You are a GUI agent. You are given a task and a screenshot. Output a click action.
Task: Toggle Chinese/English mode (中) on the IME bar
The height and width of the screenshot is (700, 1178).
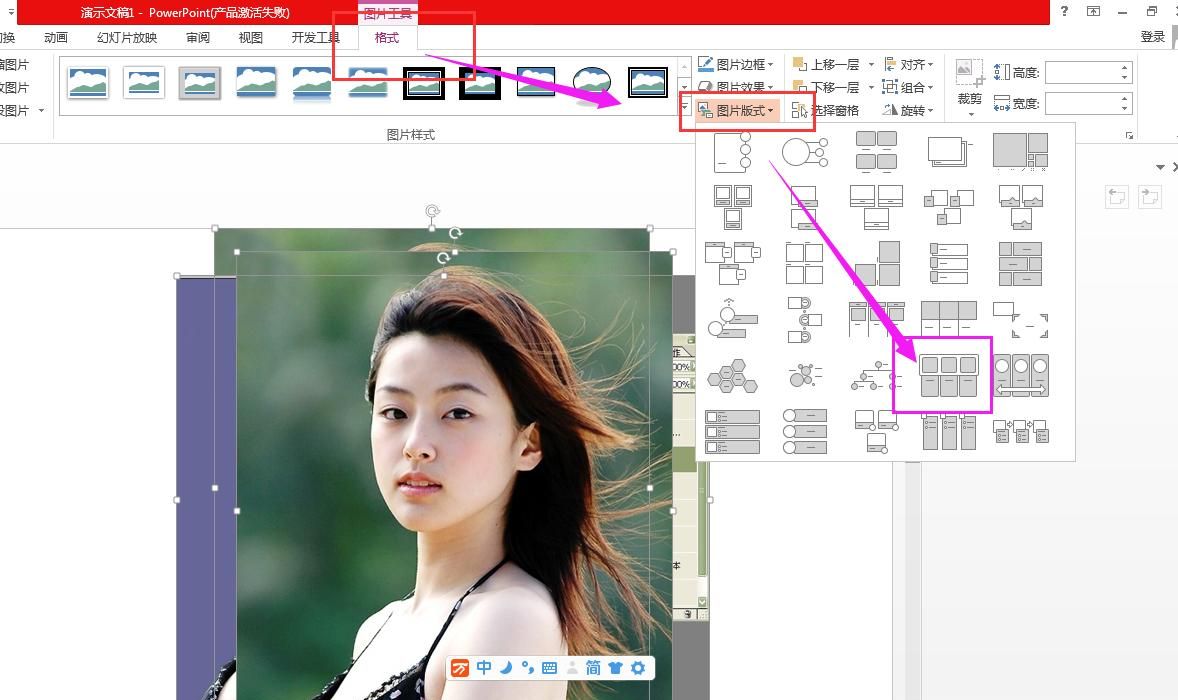(x=484, y=668)
